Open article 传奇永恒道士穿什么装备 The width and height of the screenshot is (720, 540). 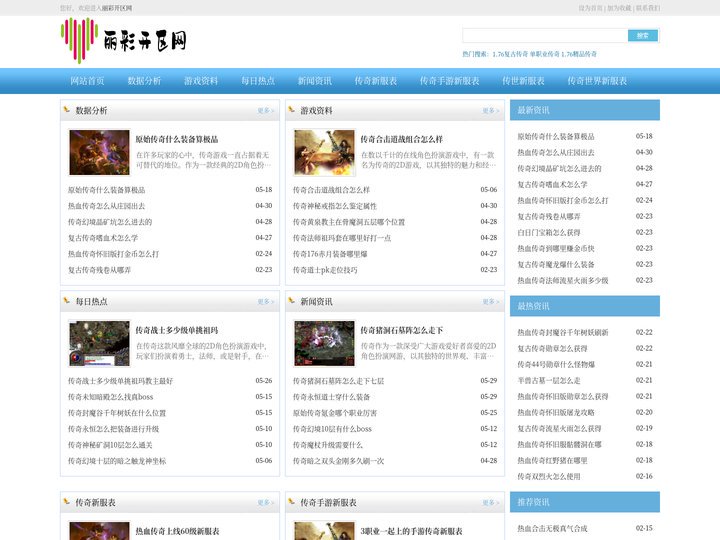click(x=332, y=397)
